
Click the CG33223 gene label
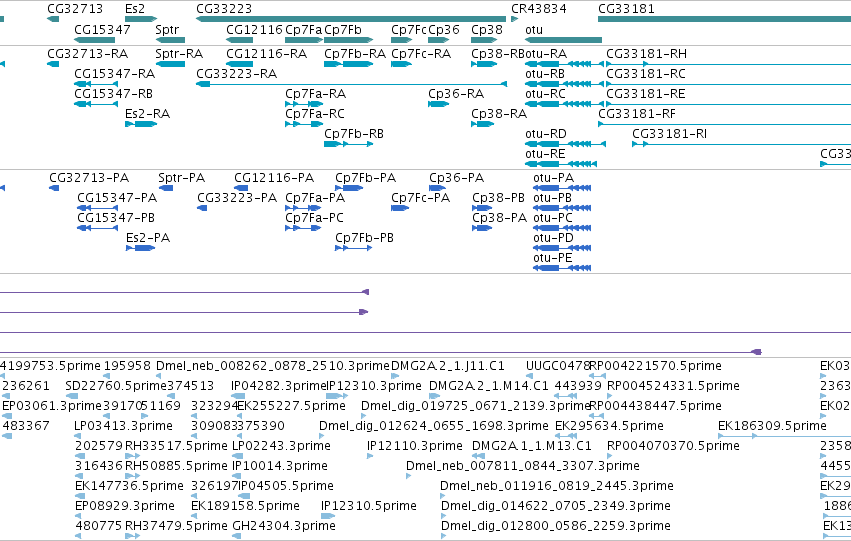pos(224,9)
